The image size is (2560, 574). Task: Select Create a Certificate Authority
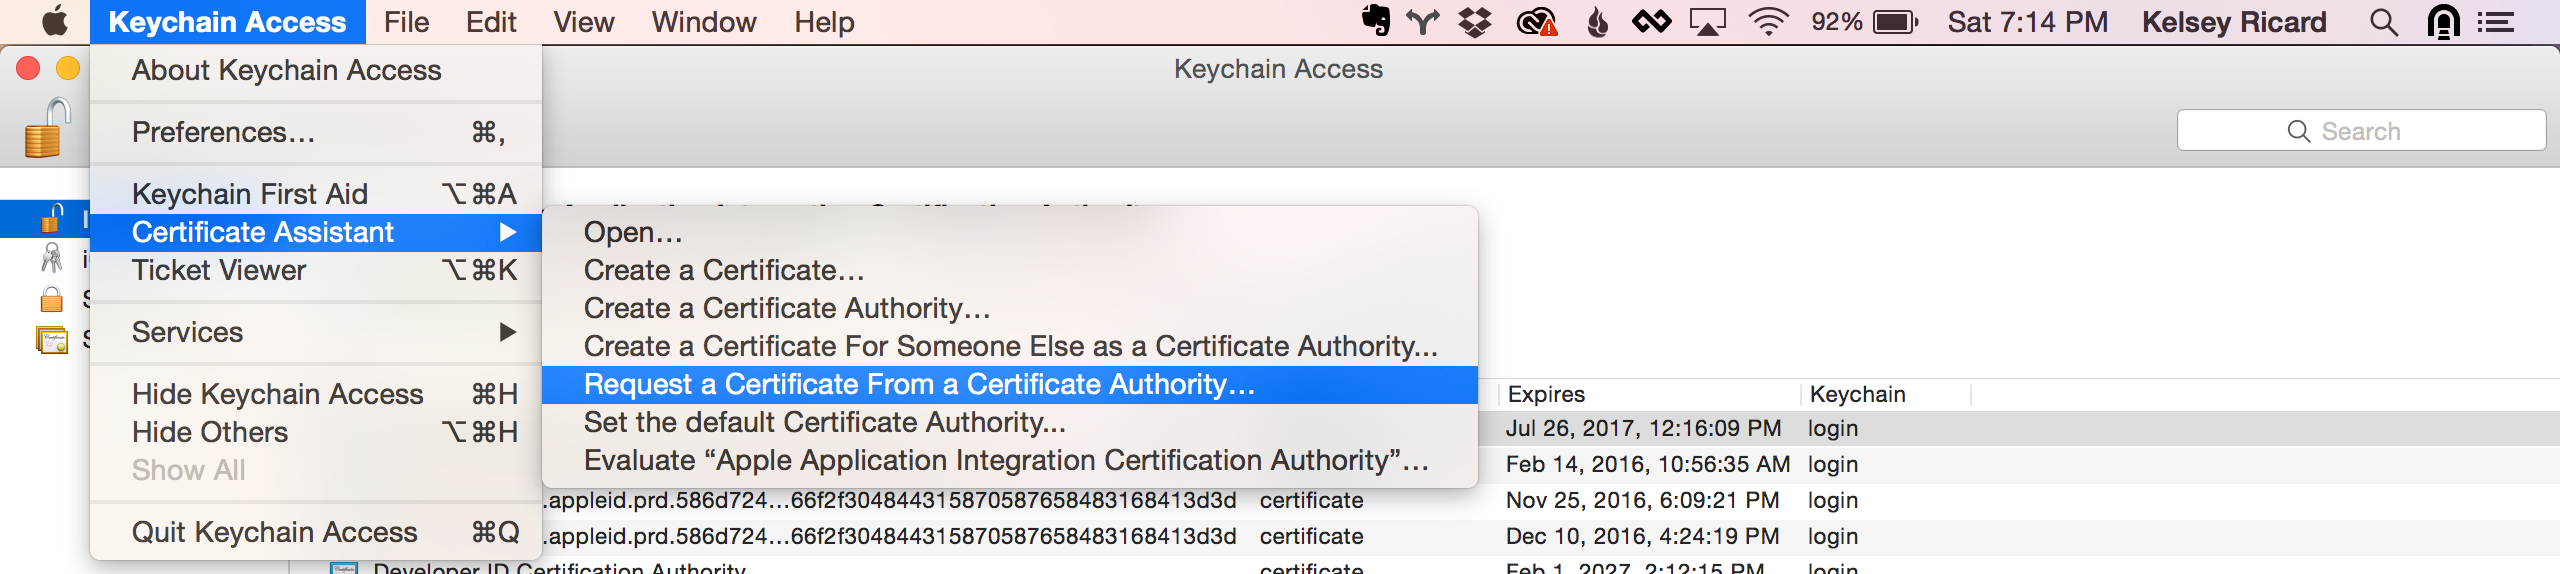(787, 308)
